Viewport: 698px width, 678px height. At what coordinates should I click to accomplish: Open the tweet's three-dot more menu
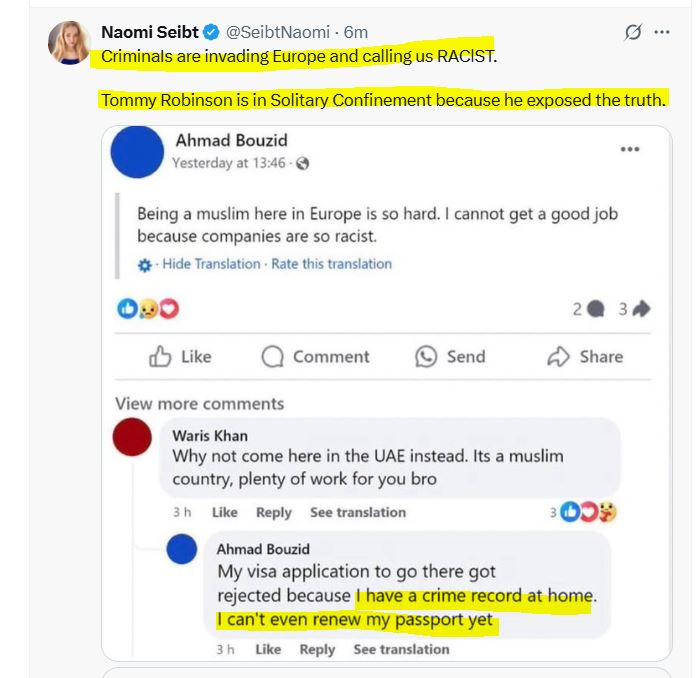click(662, 32)
